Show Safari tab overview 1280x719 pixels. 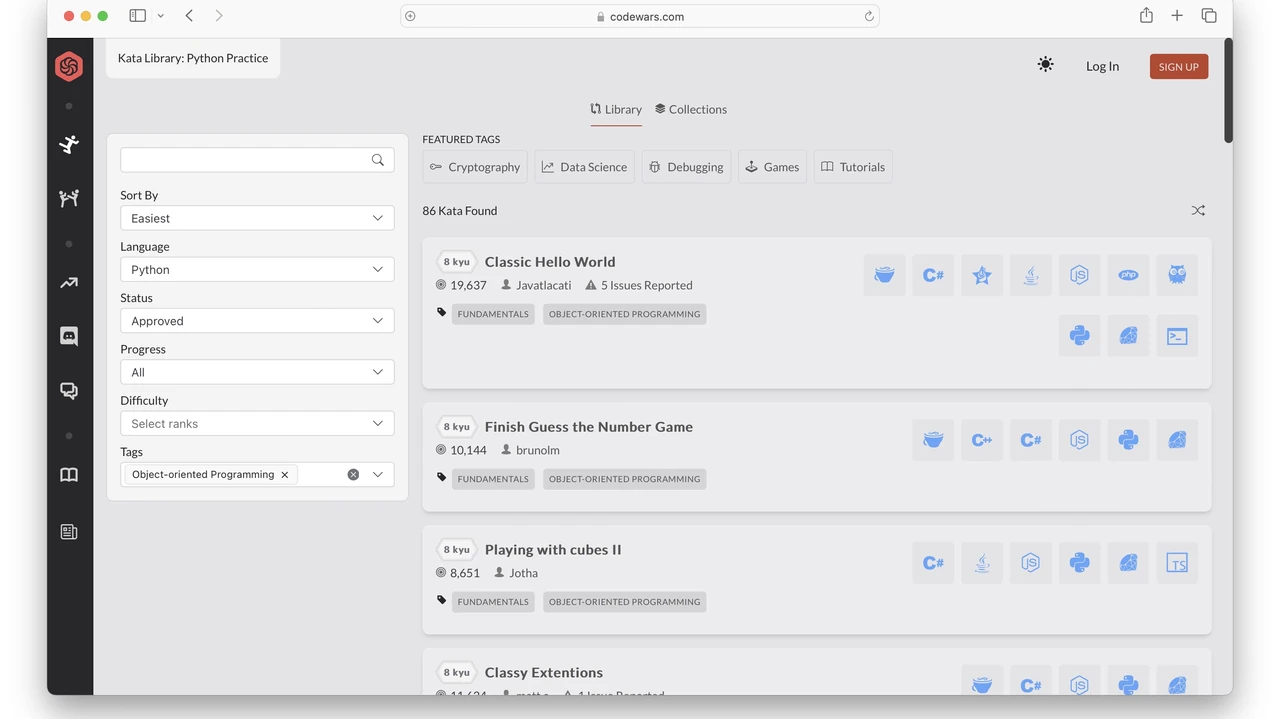1209,15
